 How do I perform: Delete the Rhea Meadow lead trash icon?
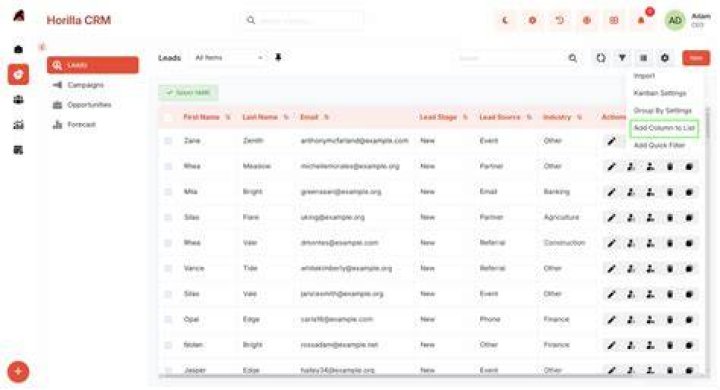click(670, 167)
